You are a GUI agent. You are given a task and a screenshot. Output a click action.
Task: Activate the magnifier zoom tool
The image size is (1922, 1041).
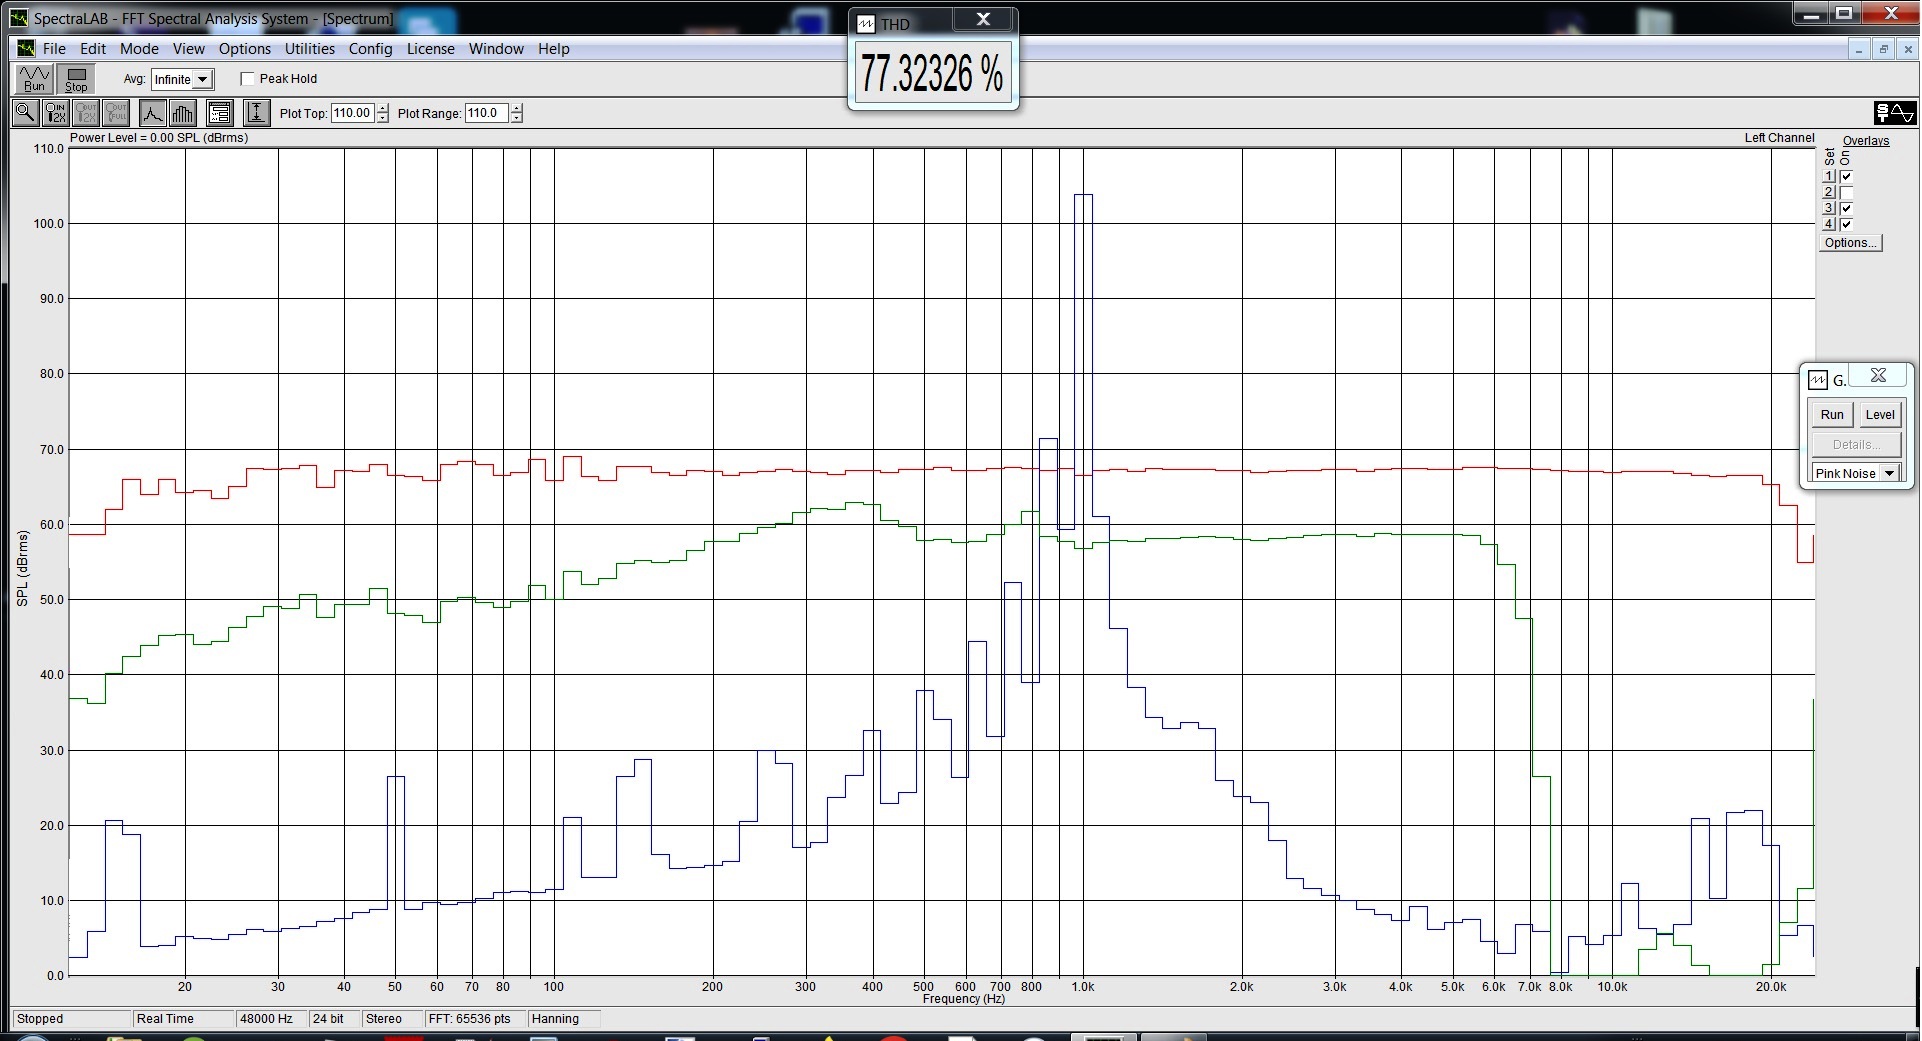click(26, 112)
